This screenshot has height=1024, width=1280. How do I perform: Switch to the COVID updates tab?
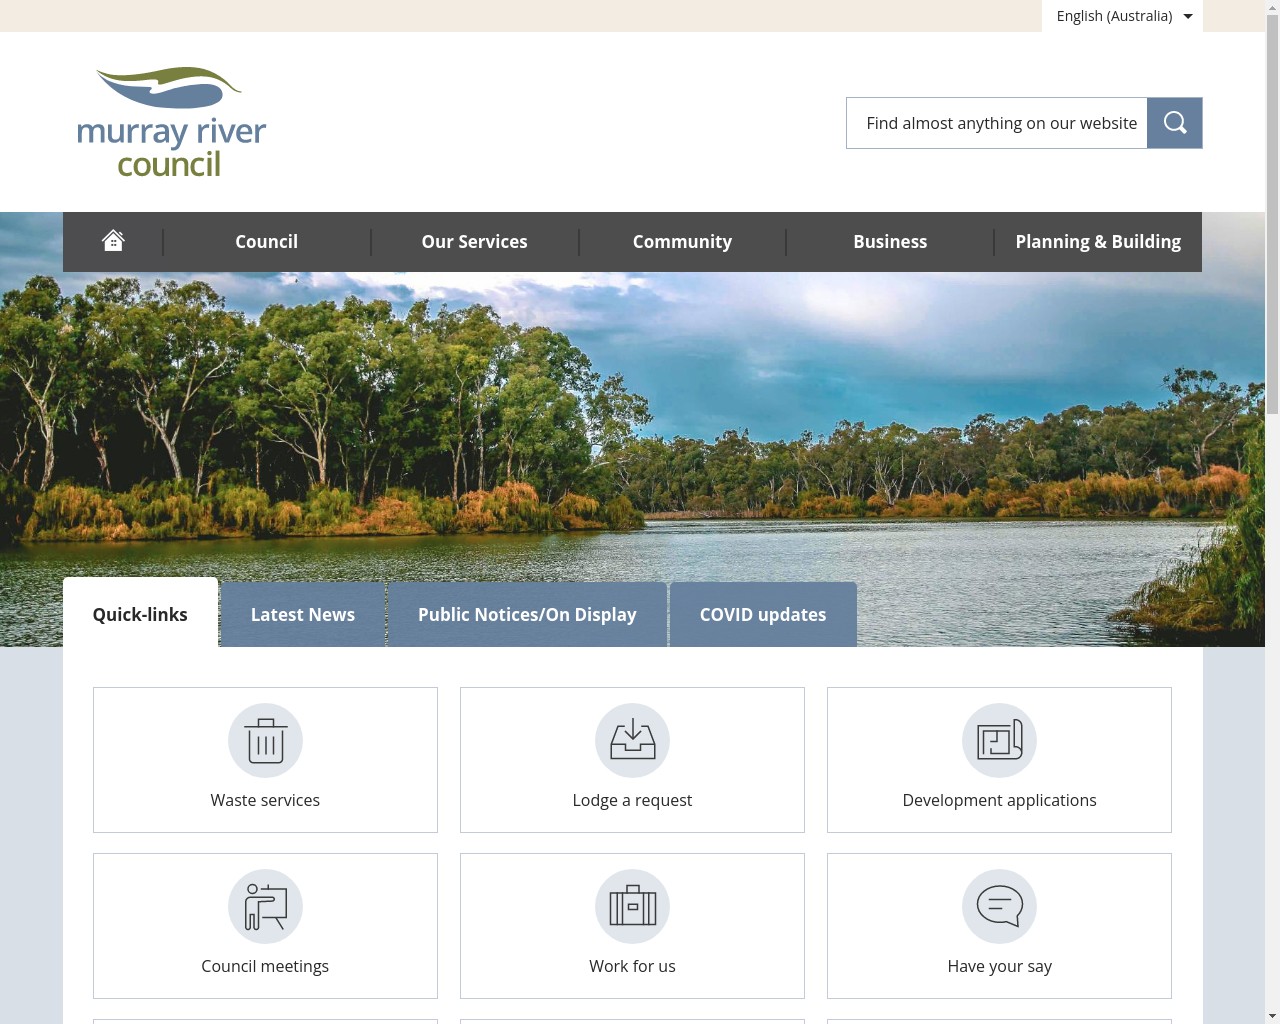(762, 614)
